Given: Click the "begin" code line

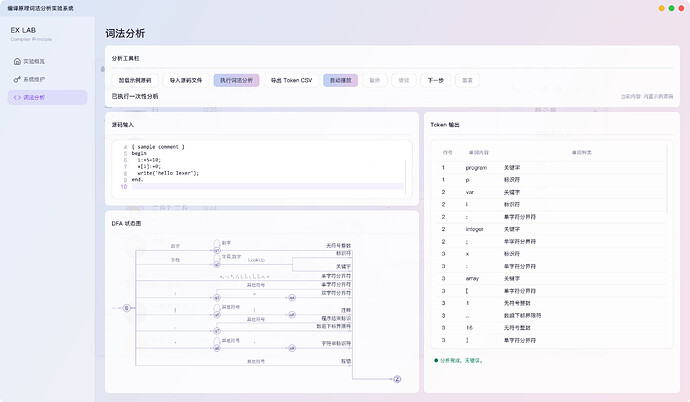Looking at the screenshot, I should pyautogui.click(x=139, y=153).
